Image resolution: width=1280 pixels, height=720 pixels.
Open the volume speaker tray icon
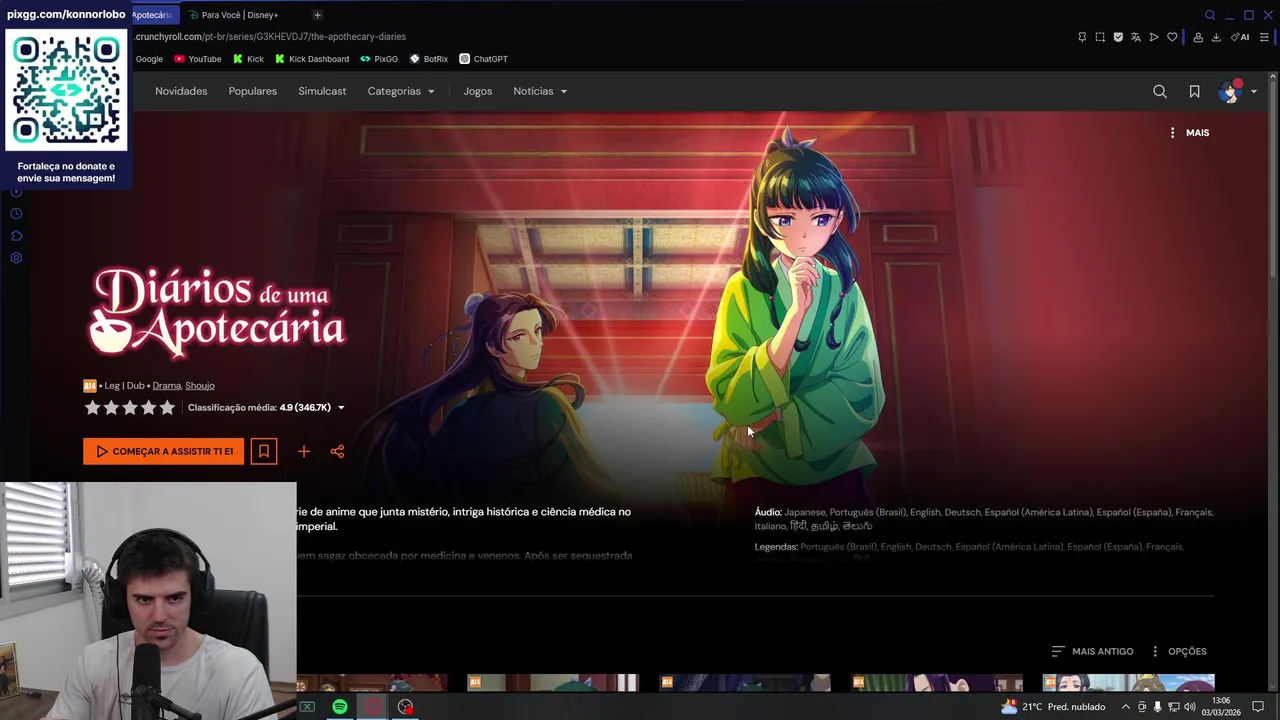pyautogui.click(x=1189, y=707)
